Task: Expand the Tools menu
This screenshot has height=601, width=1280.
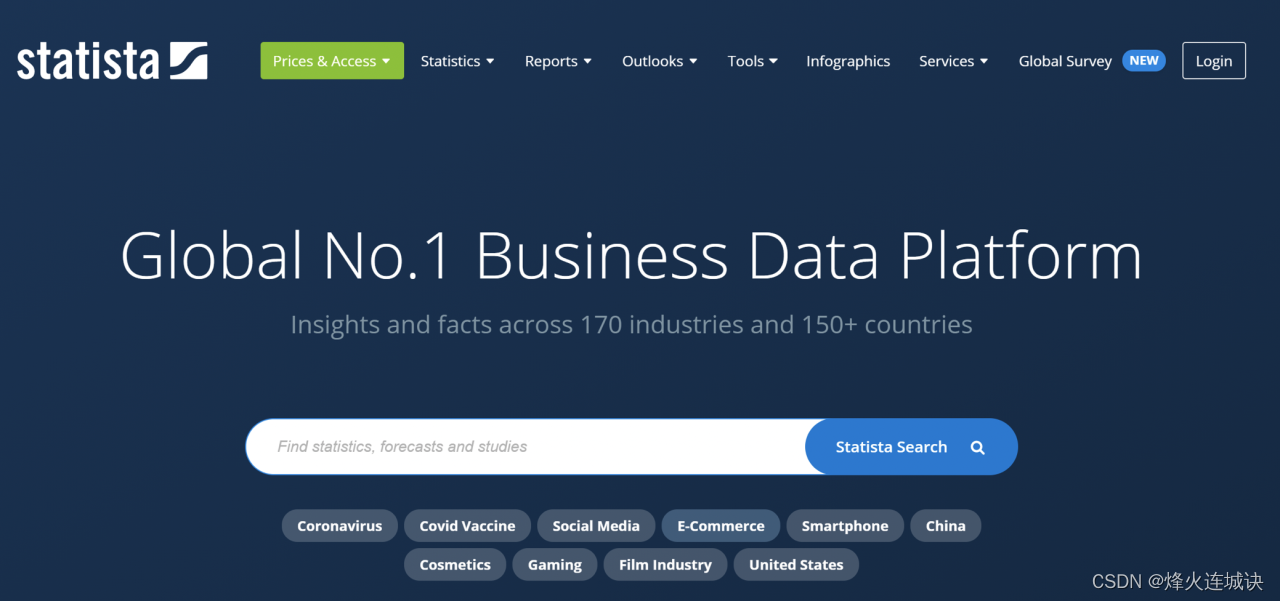Action: click(x=753, y=61)
